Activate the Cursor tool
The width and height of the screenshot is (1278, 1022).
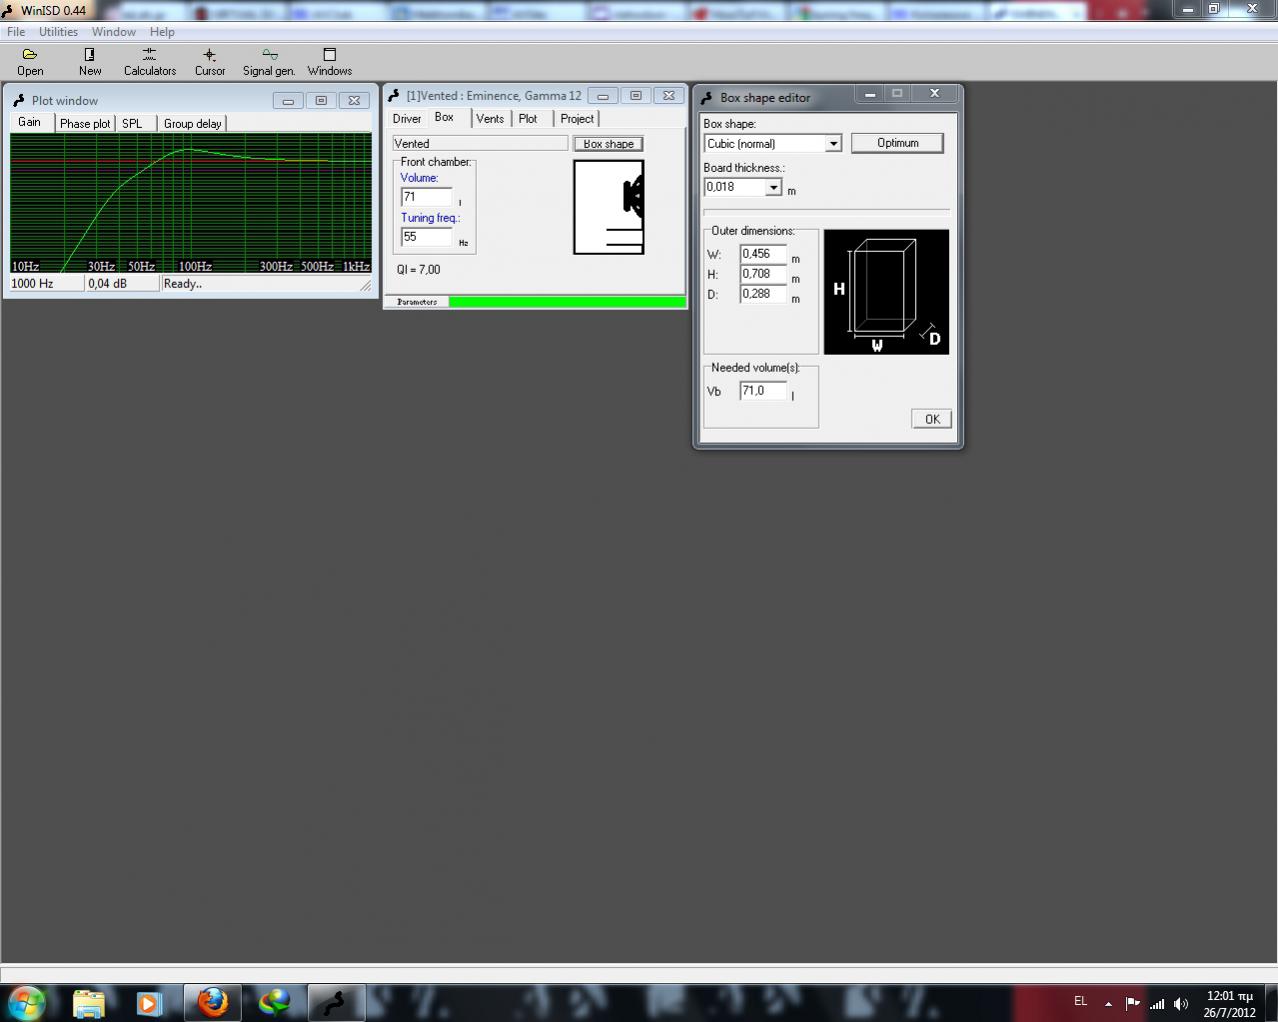click(x=209, y=62)
